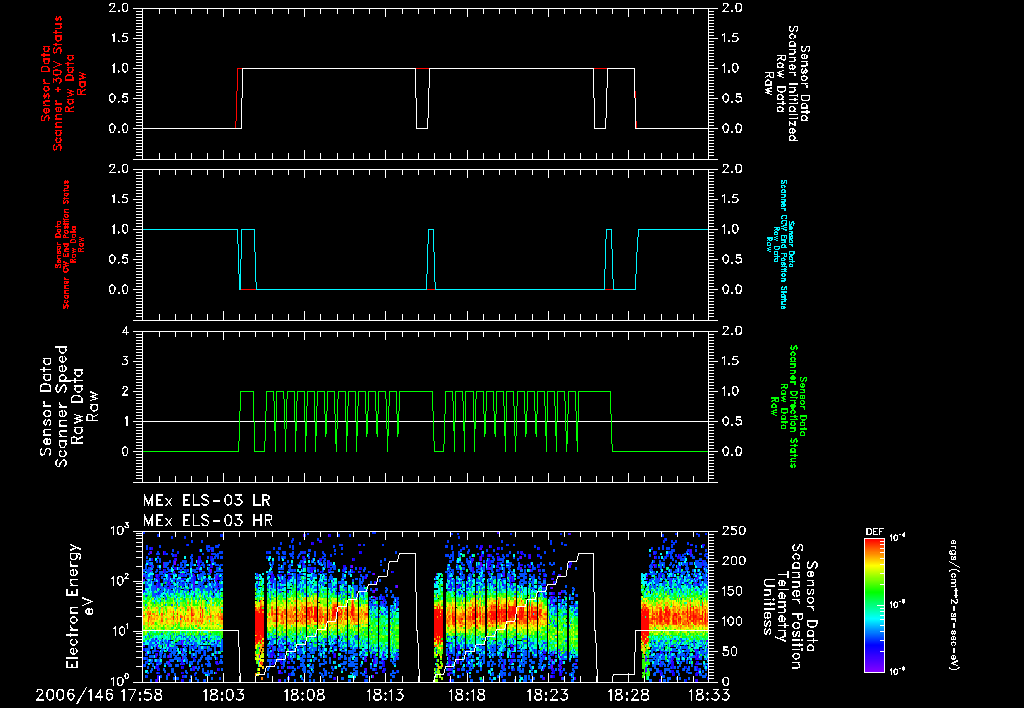
Task: Click the '18:03' time axis label
Action: [x=223, y=695]
